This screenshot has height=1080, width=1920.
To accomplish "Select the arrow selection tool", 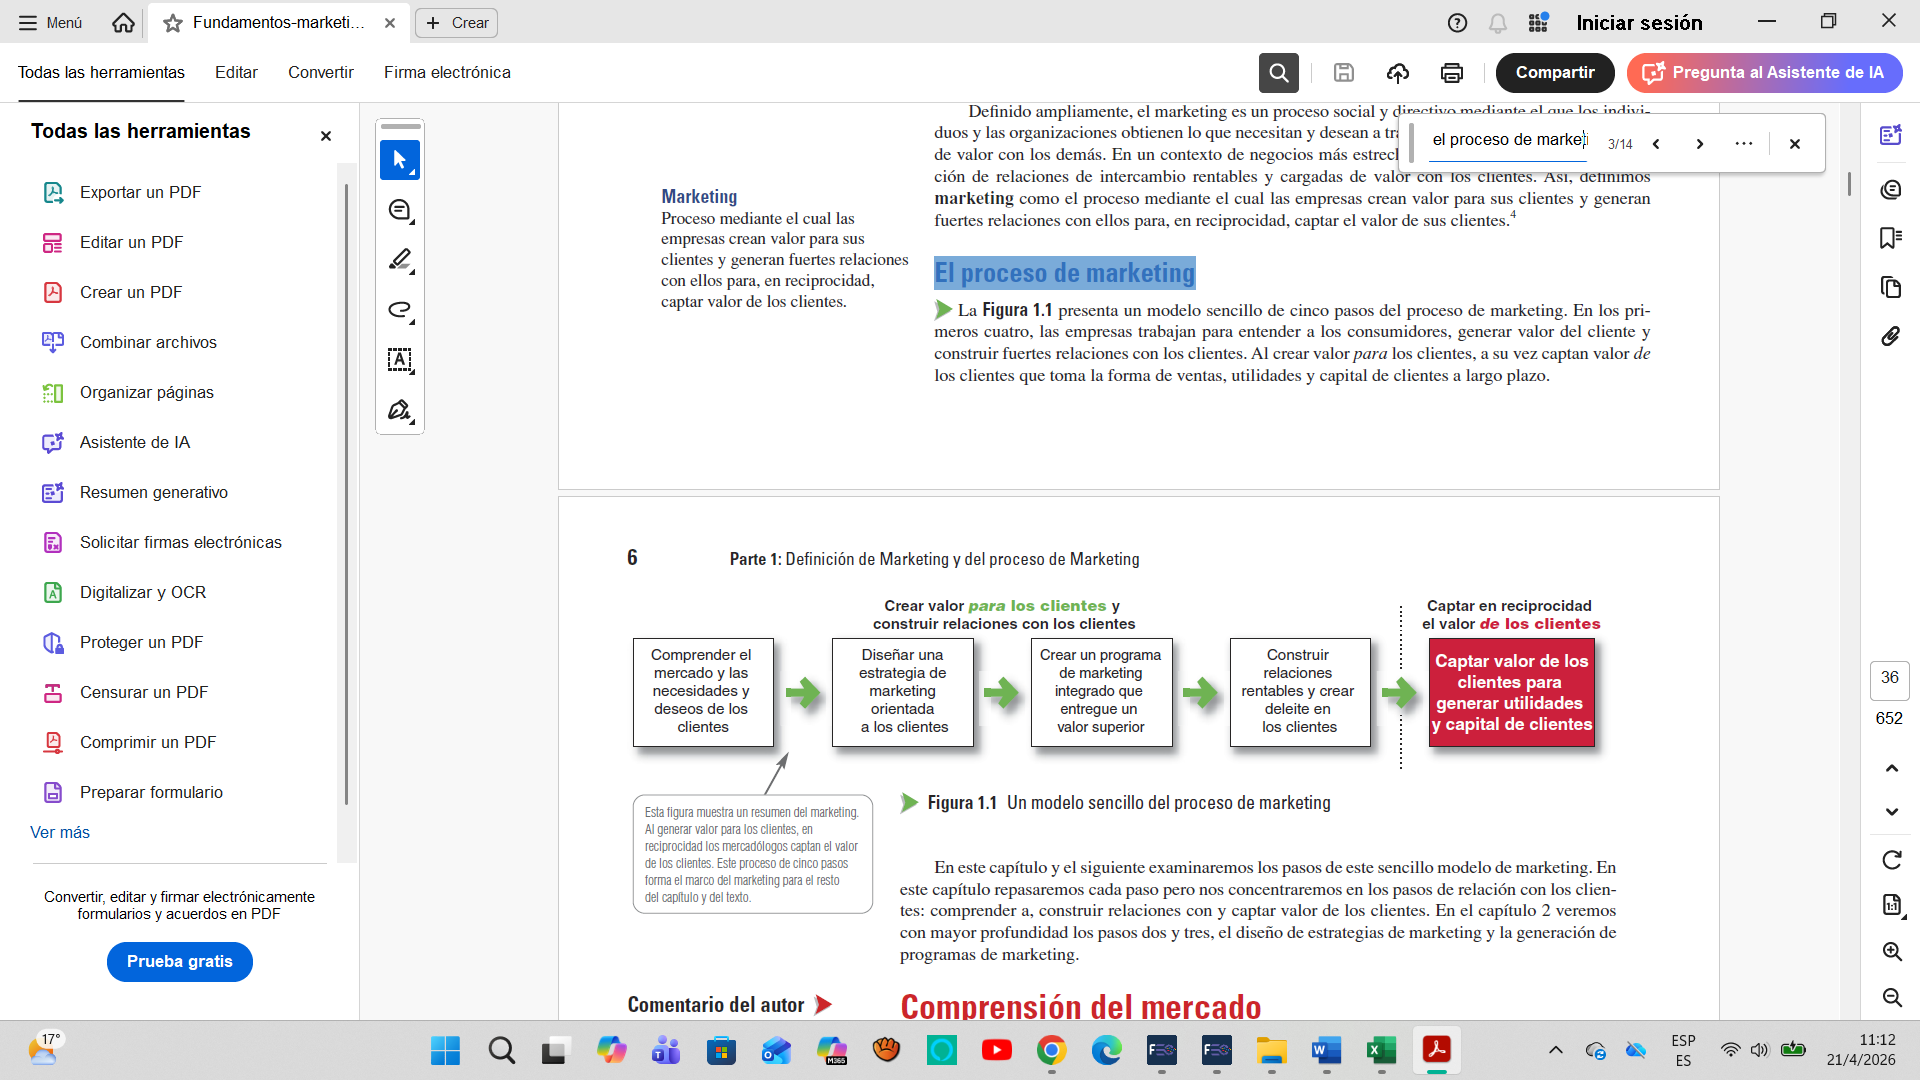I will (x=400, y=160).
